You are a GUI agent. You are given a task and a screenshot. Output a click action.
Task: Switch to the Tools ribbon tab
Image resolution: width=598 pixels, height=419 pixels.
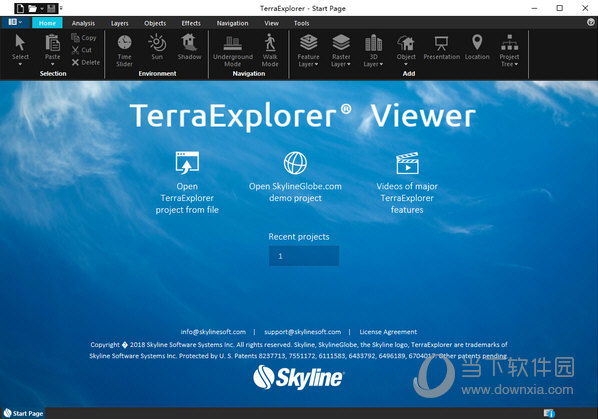tap(301, 23)
